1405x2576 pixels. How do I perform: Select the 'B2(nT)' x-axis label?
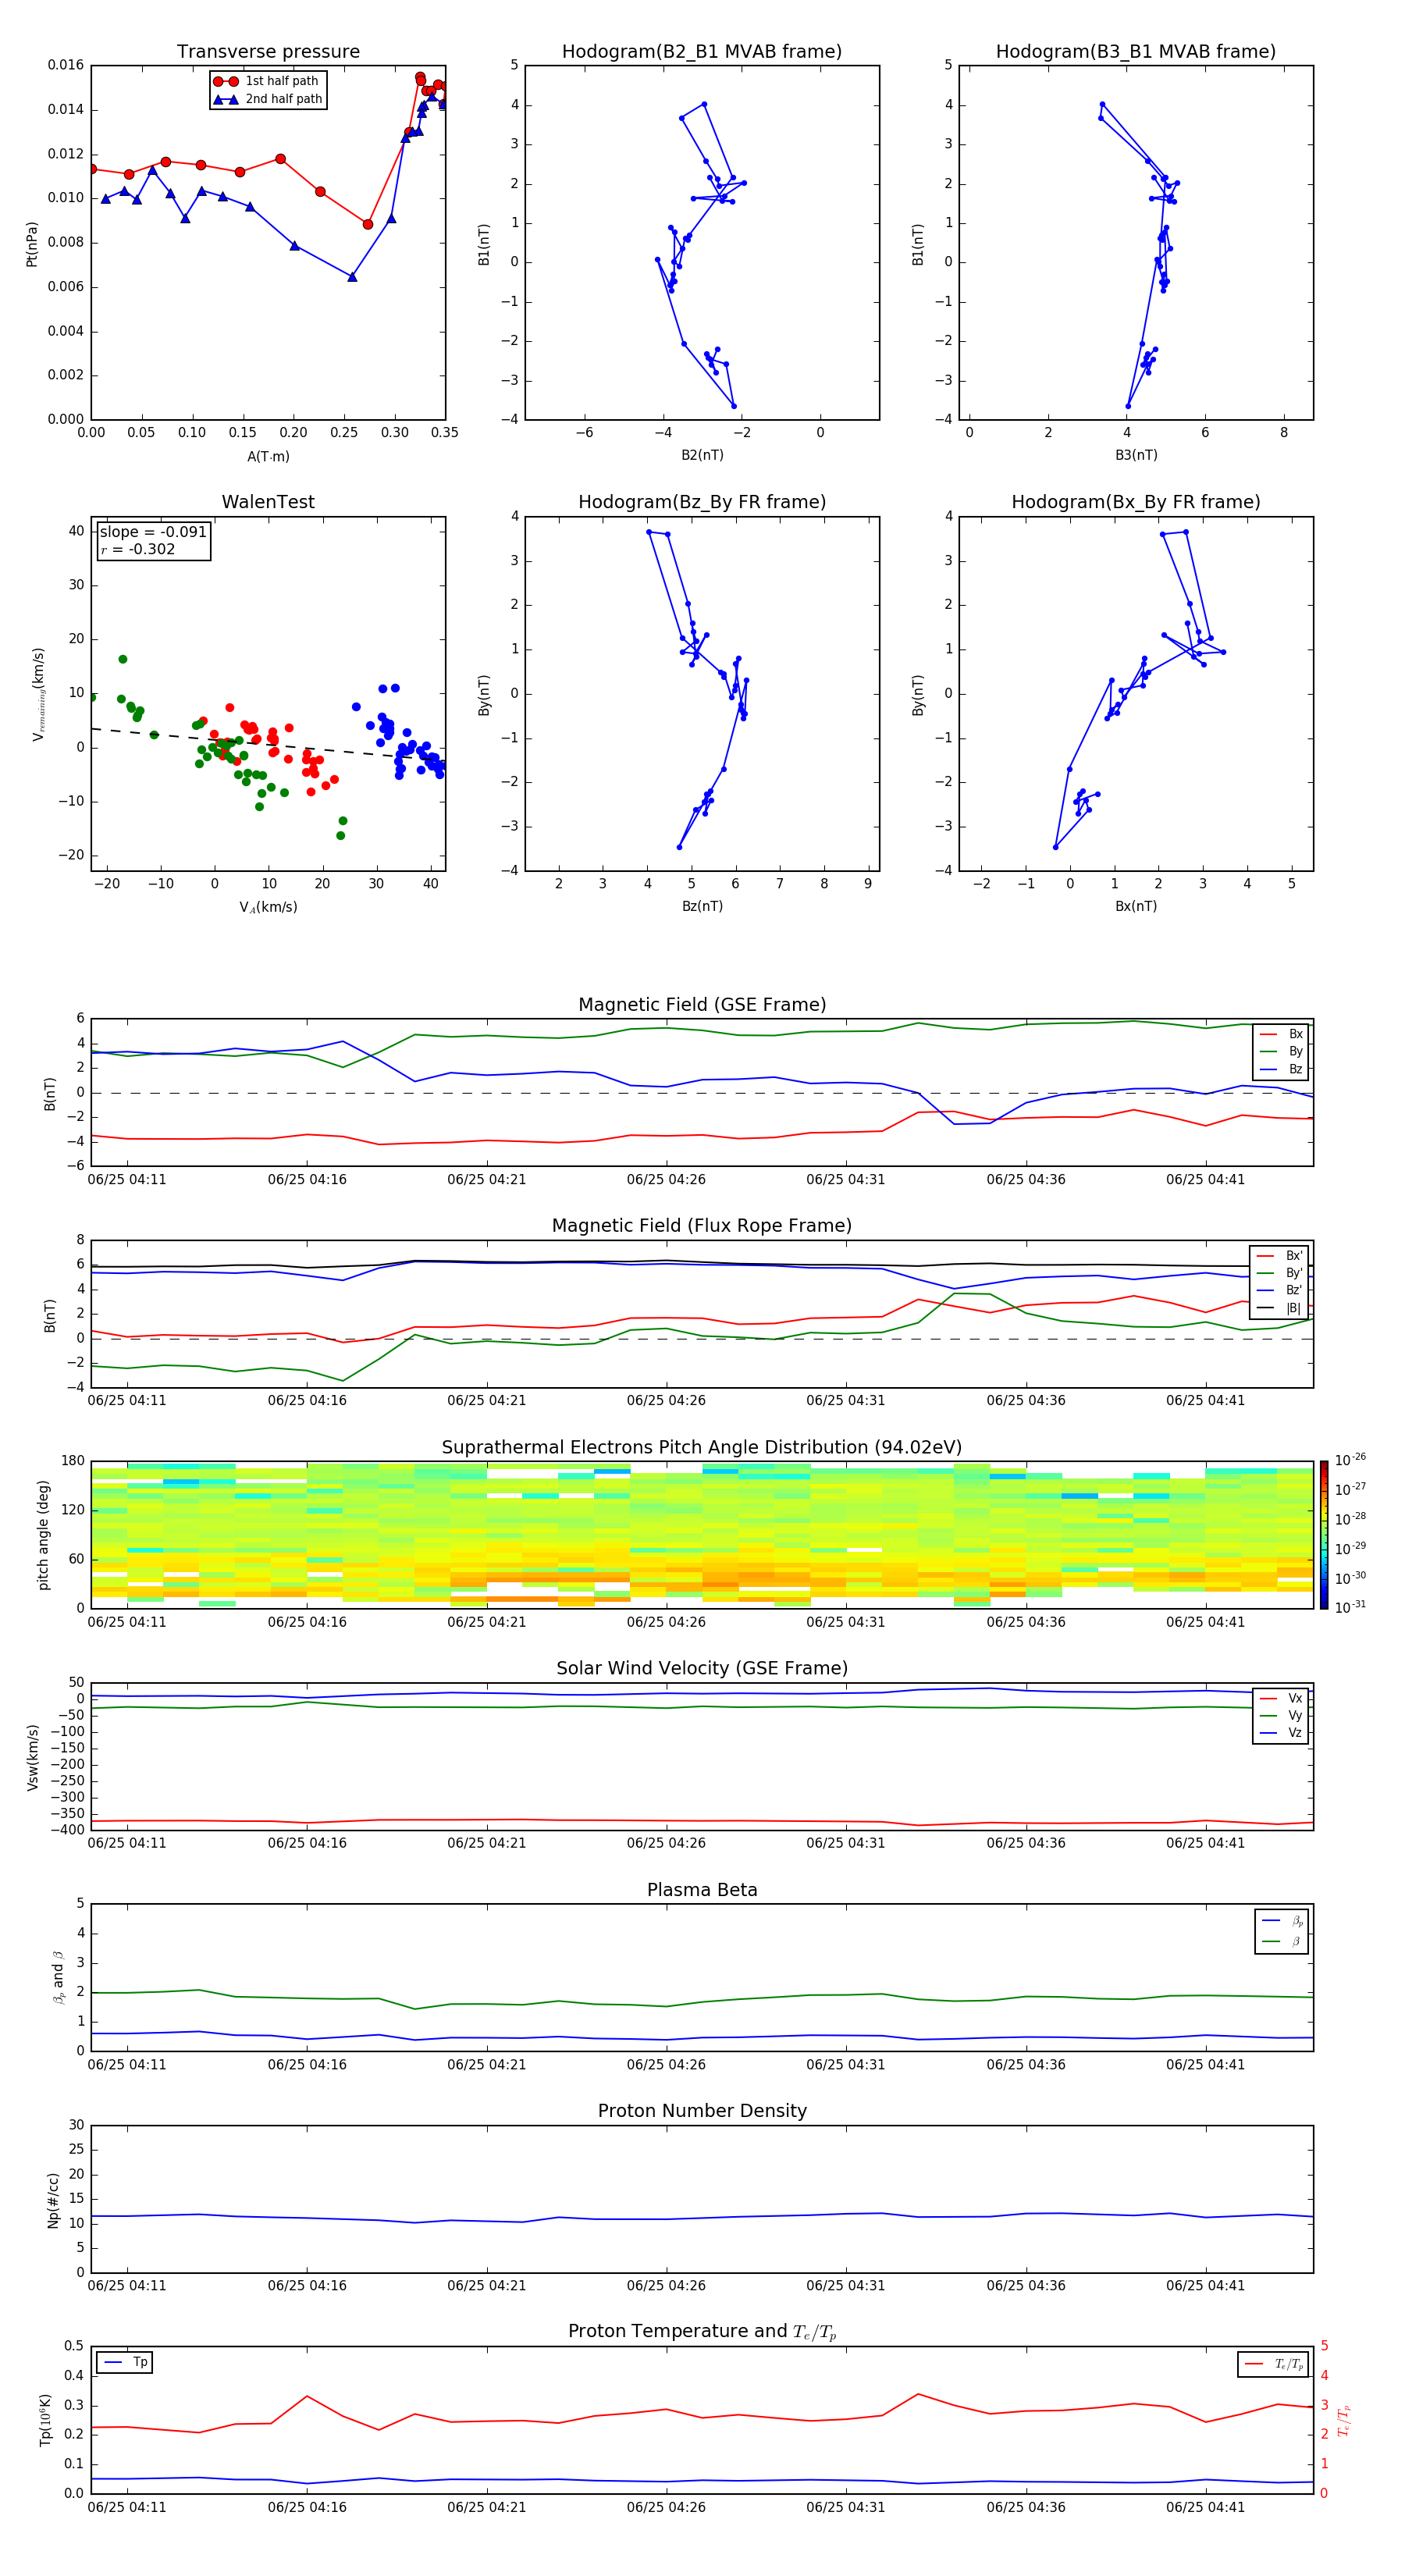[x=702, y=455]
